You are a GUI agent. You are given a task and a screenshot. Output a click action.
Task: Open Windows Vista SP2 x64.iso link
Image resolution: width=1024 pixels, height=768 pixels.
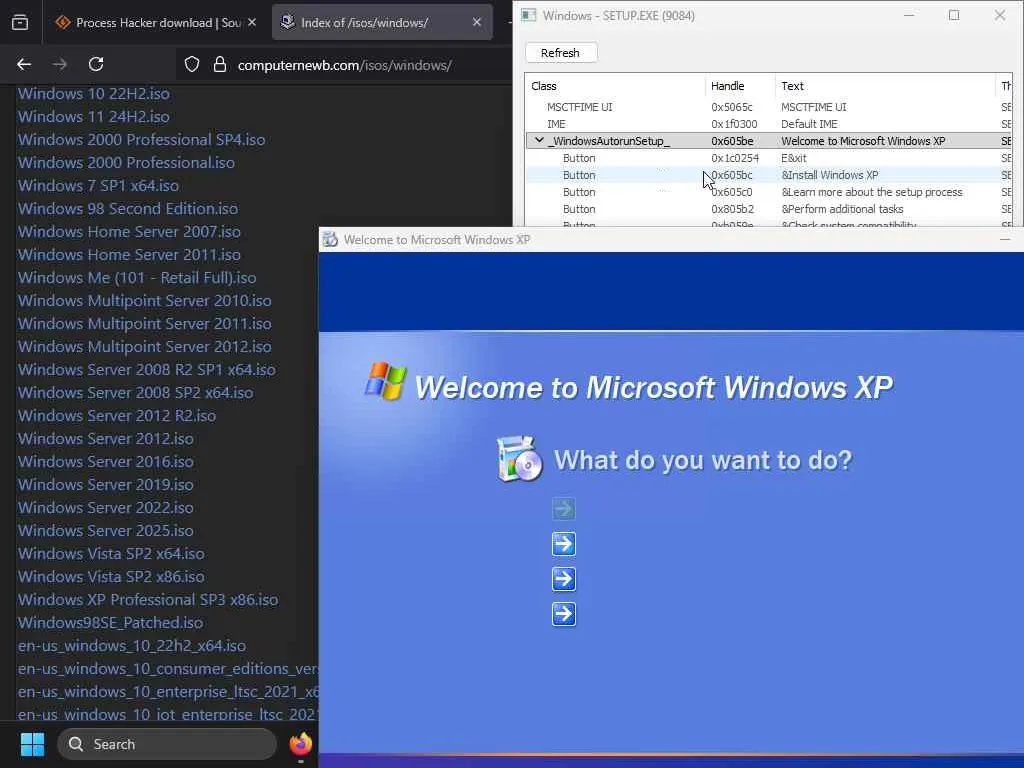pos(111,554)
